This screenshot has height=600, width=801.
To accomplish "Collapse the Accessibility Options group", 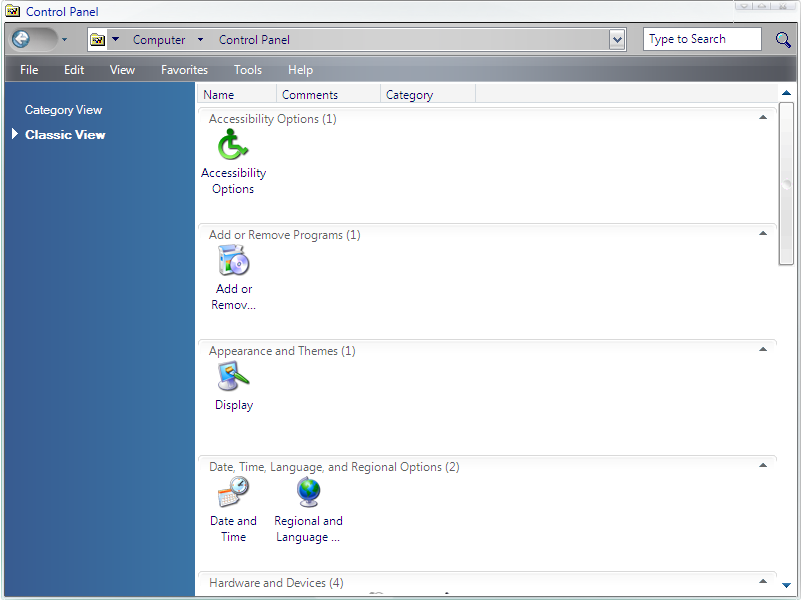I will click(x=763, y=117).
